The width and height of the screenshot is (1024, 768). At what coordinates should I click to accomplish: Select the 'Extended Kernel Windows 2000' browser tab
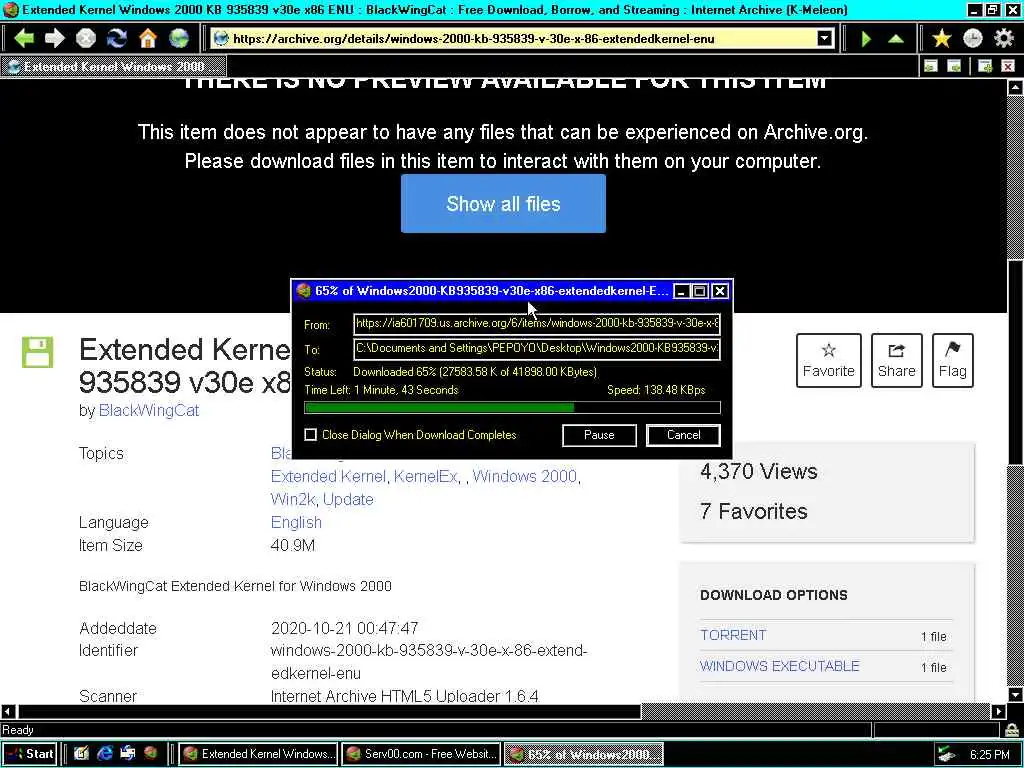[x=114, y=67]
